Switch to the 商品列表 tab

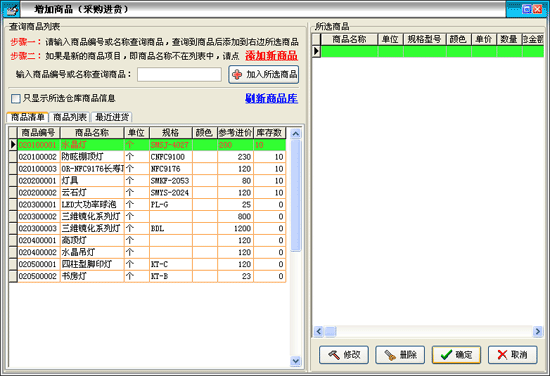point(70,117)
